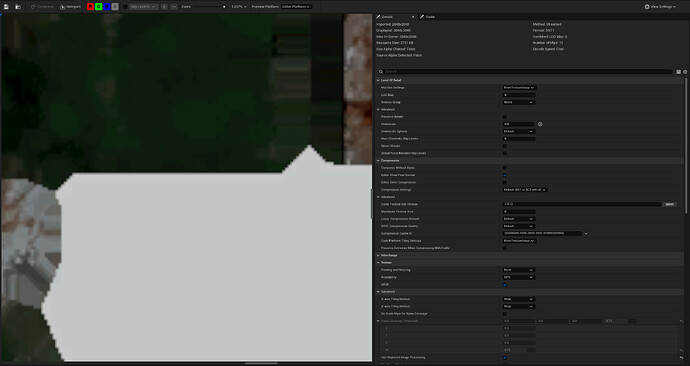Click the Oodle Texture Sdk Version field

582,204
